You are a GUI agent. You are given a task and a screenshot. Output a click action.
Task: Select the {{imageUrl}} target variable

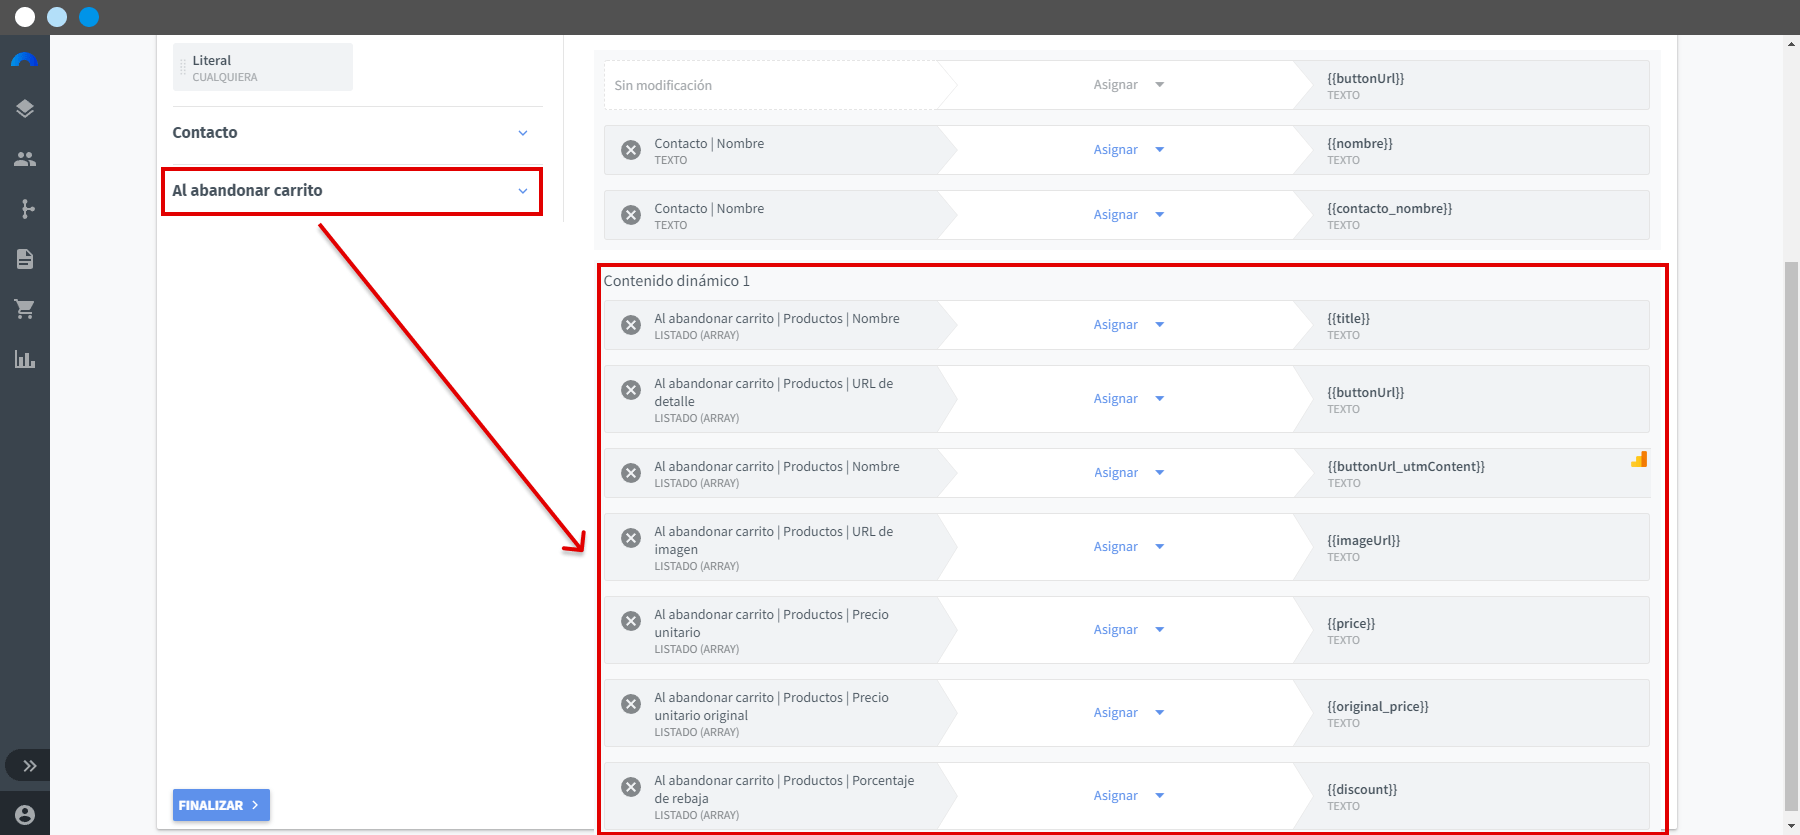(x=1472, y=547)
